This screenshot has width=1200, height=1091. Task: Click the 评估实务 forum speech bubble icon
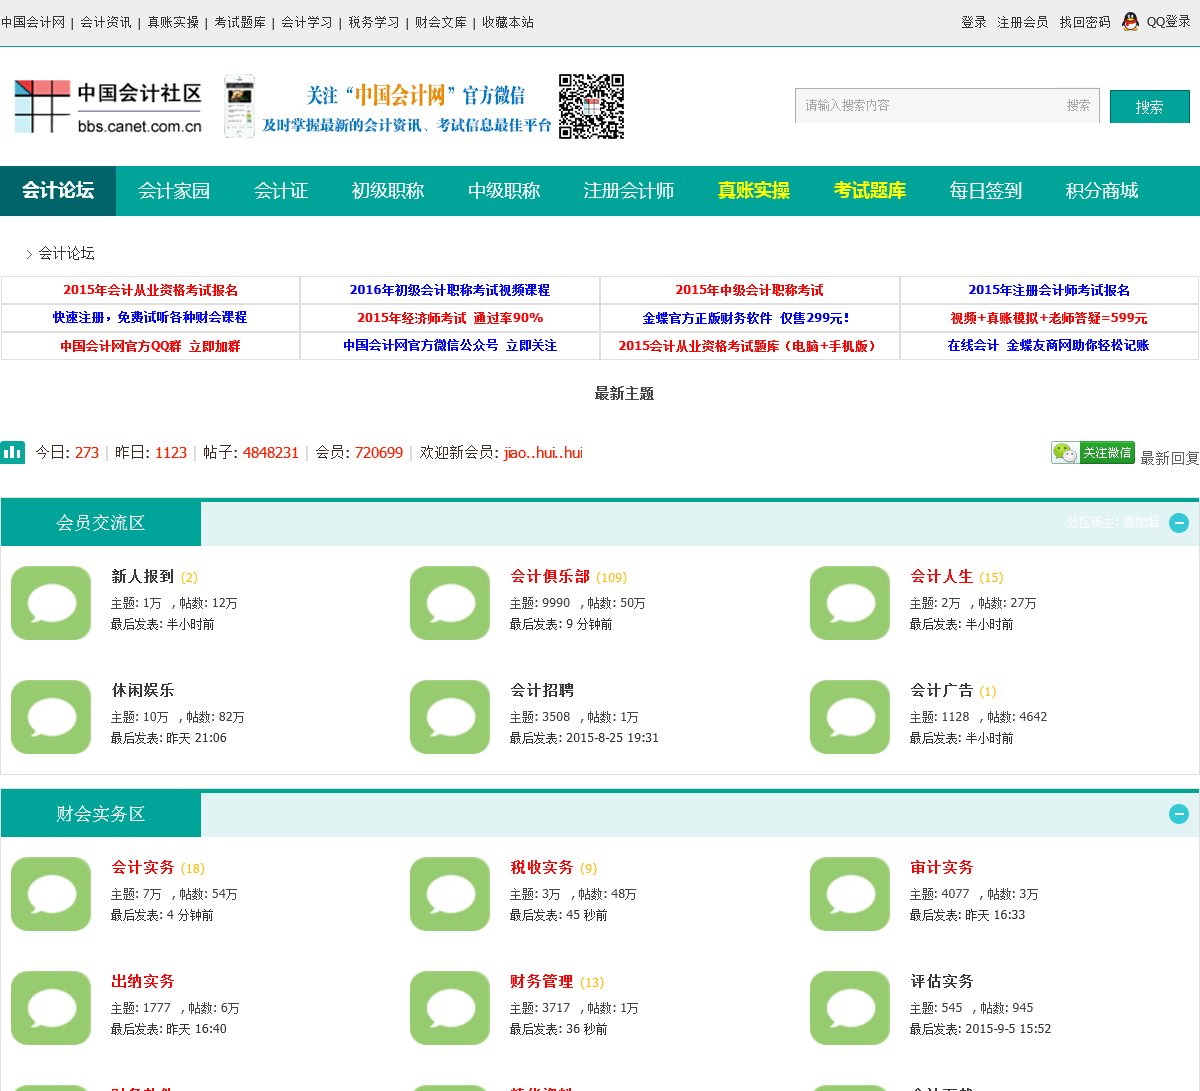click(850, 1008)
